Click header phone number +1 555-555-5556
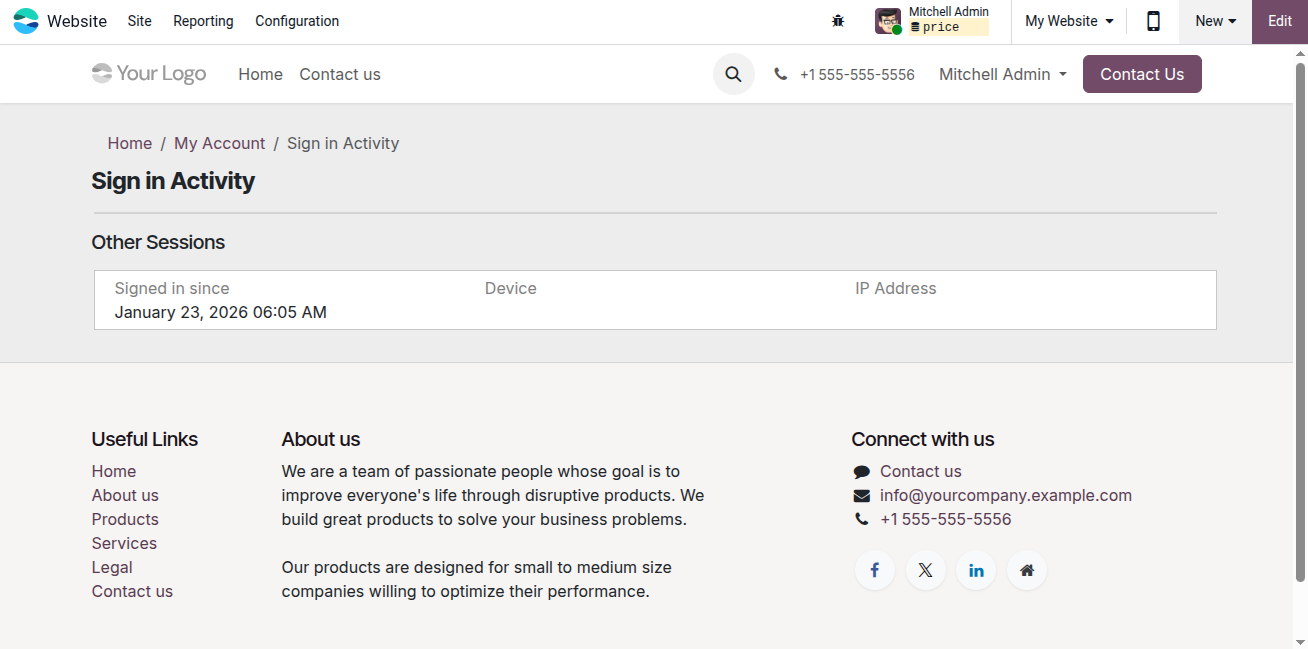Viewport: 1308px width, 649px height. 857,74
